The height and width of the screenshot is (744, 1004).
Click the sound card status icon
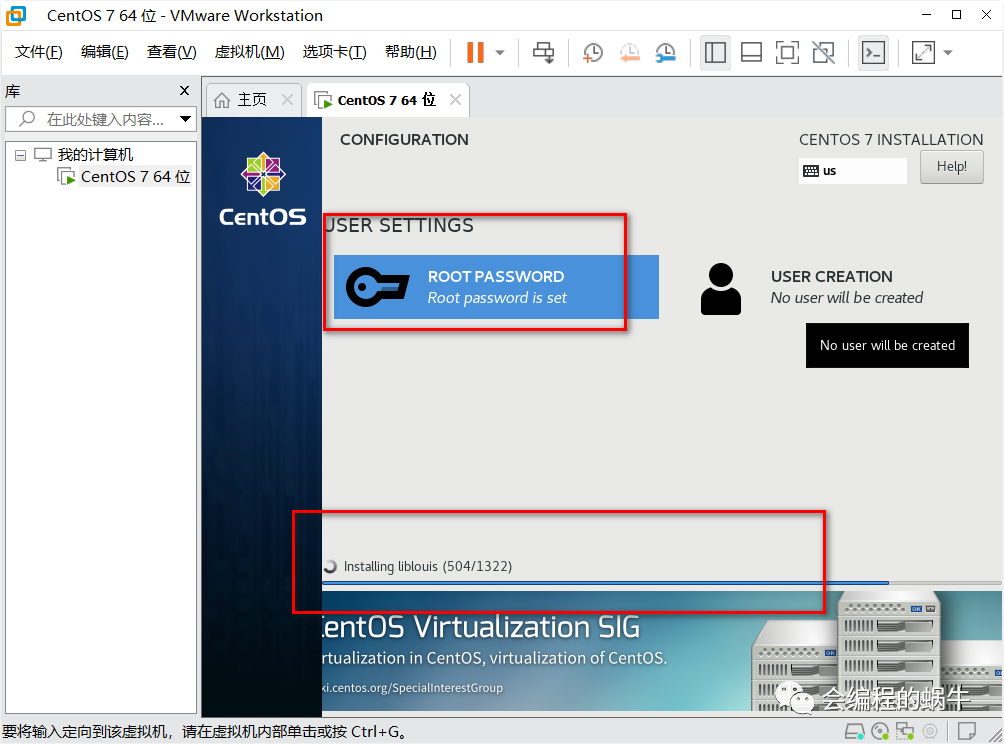(930, 731)
